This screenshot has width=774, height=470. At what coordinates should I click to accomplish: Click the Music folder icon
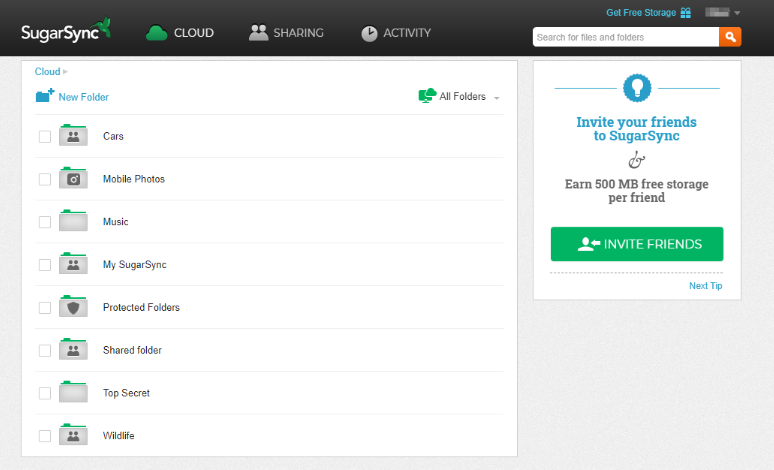[73, 221]
